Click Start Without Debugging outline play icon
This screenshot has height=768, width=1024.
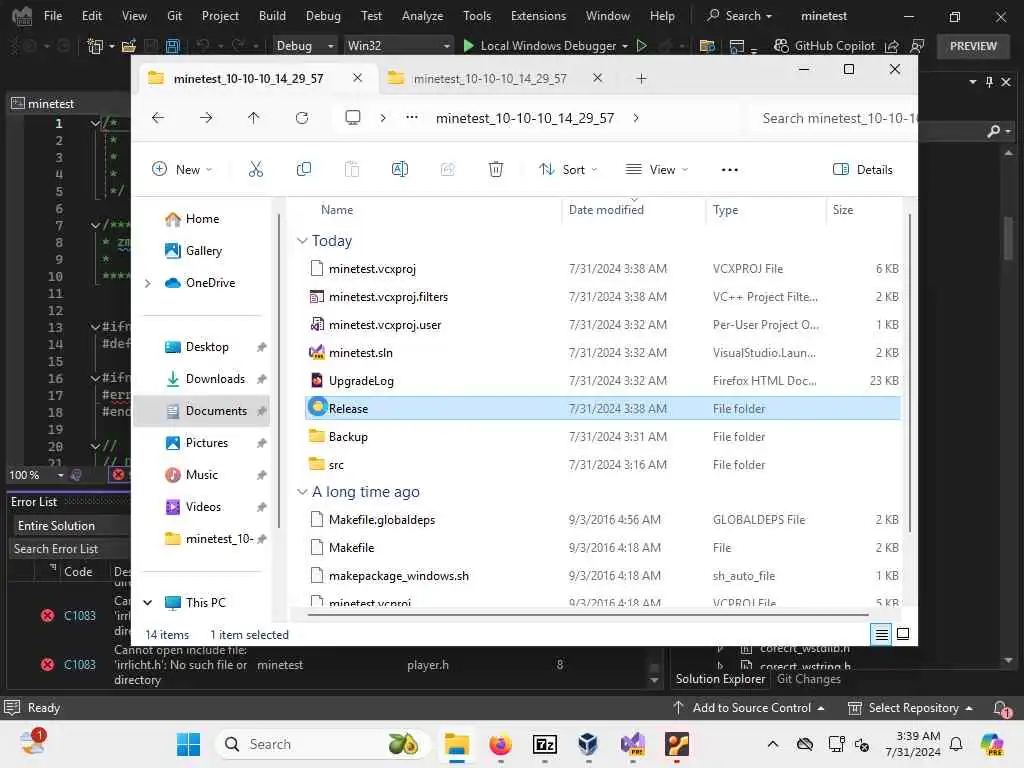coord(642,46)
